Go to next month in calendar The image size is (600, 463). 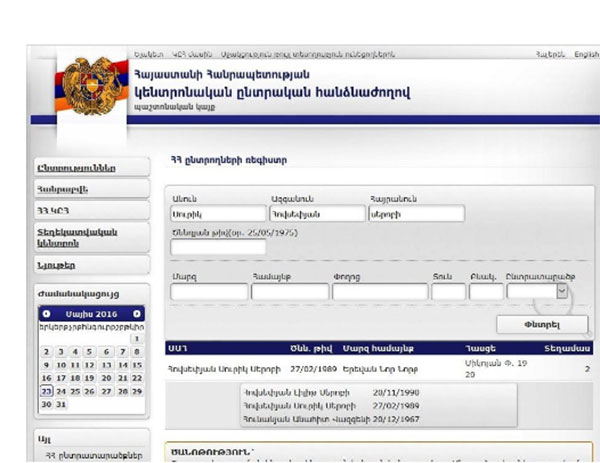pos(137,313)
